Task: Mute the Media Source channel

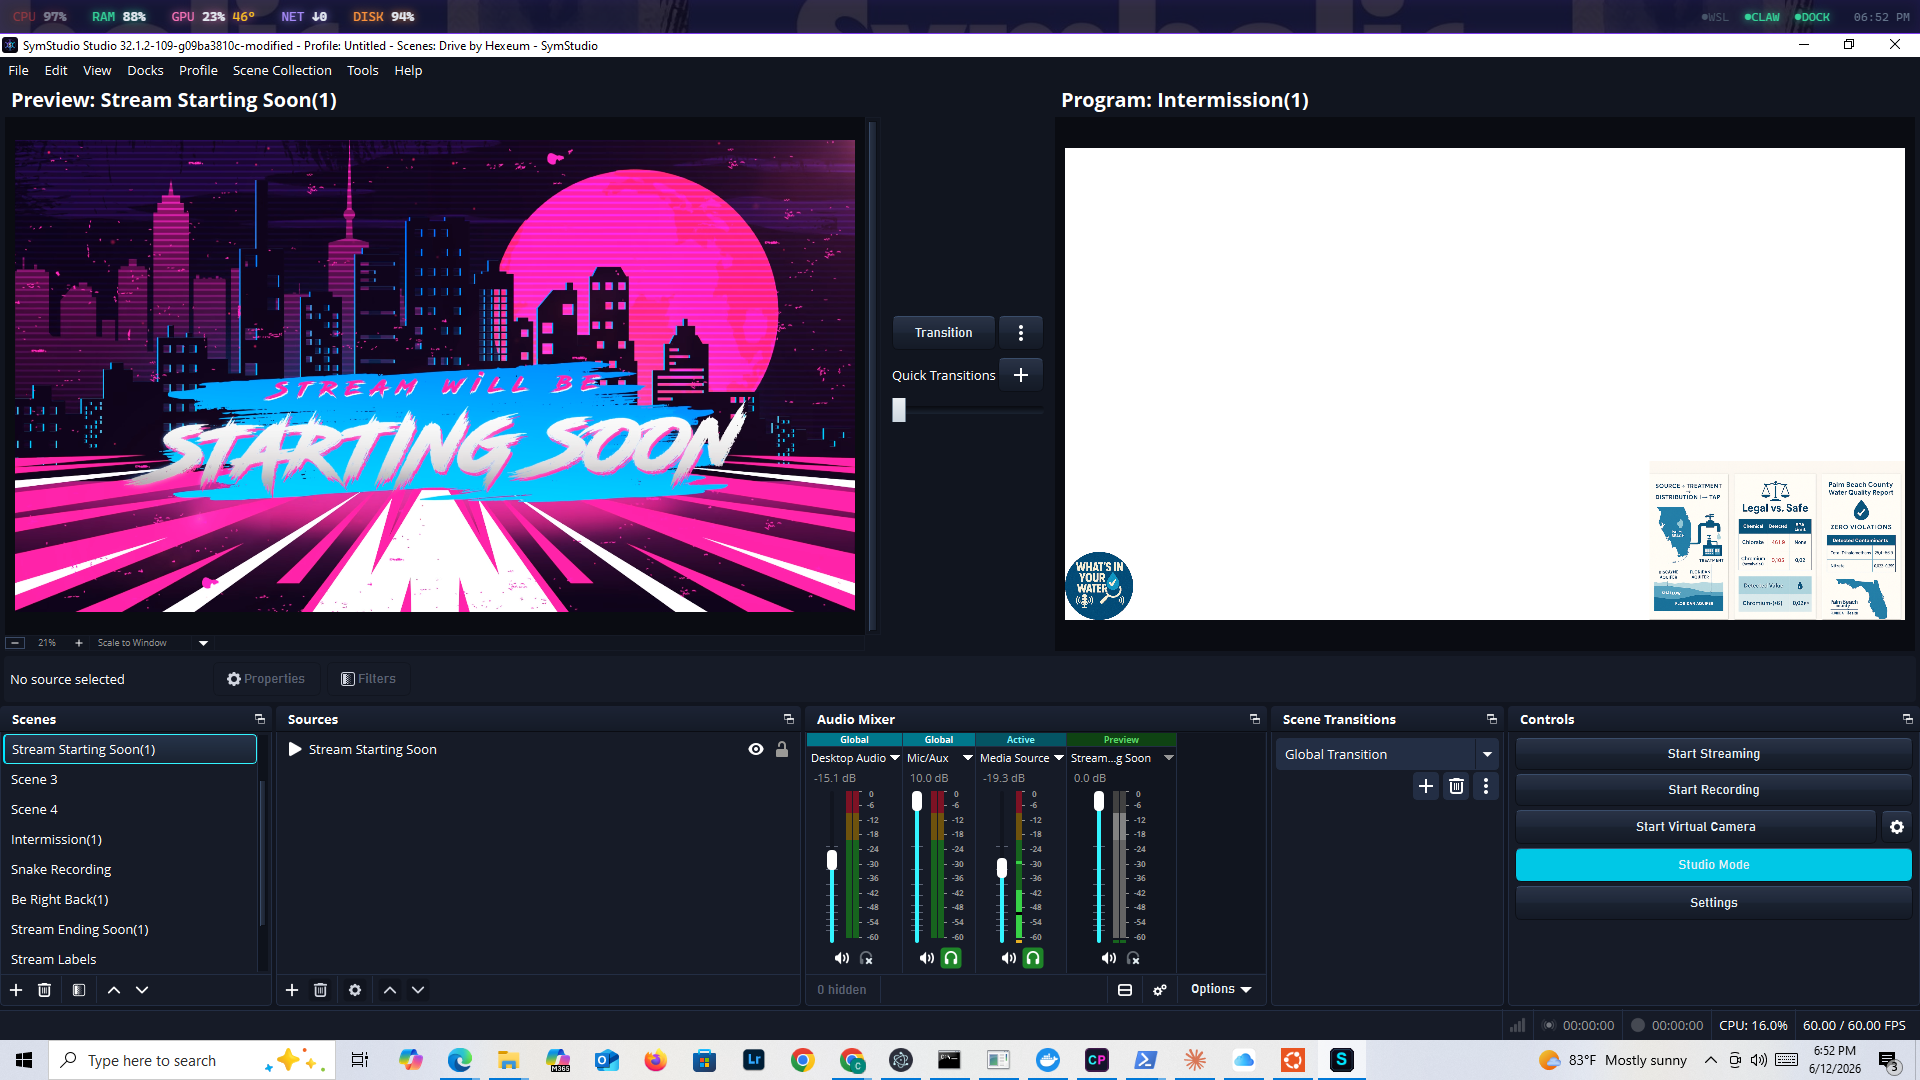Action: click(1009, 958)
